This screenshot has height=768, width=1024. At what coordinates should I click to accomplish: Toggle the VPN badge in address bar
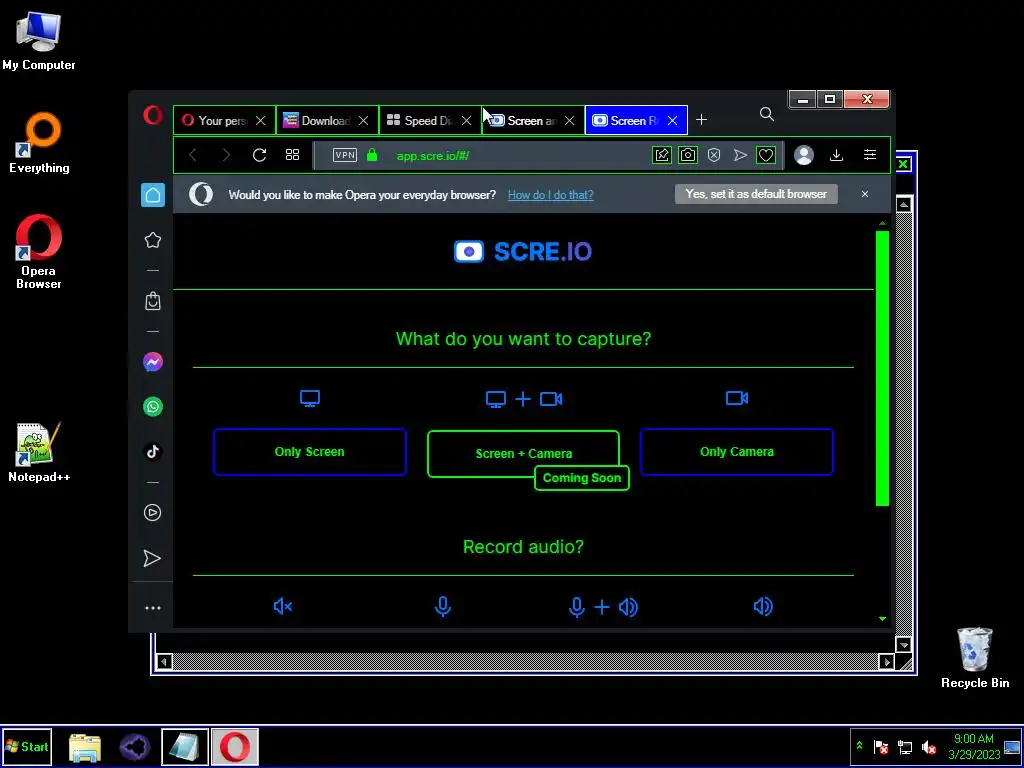pos(345,155)
